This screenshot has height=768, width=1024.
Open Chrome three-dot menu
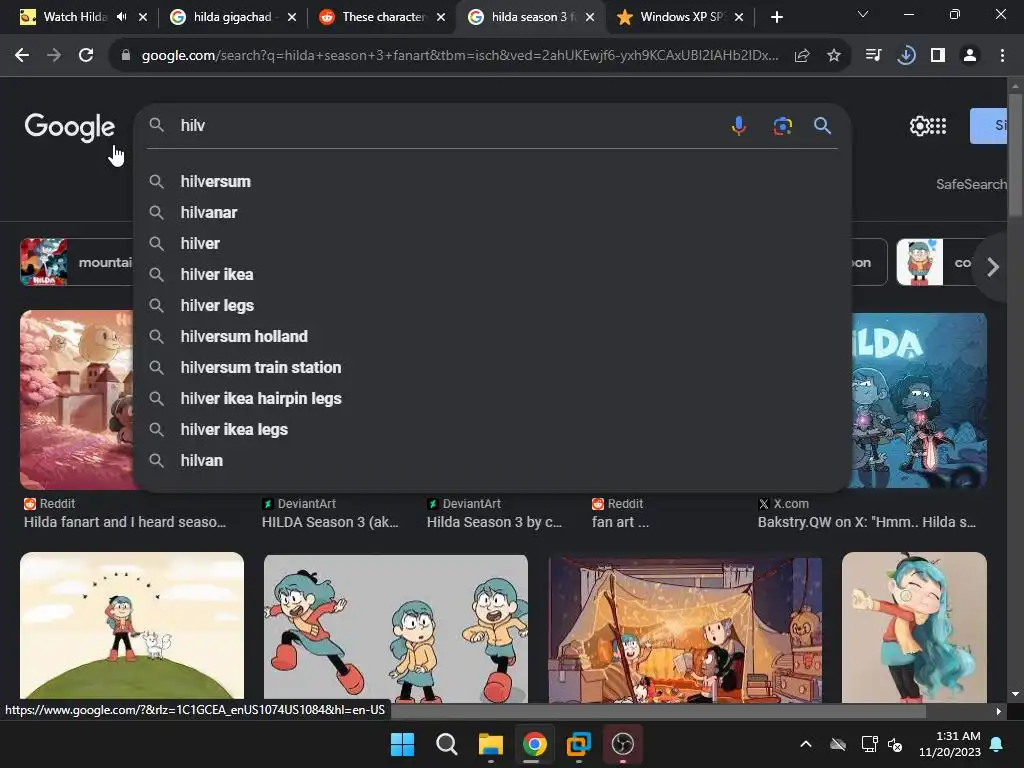[x=1002, y=56]
